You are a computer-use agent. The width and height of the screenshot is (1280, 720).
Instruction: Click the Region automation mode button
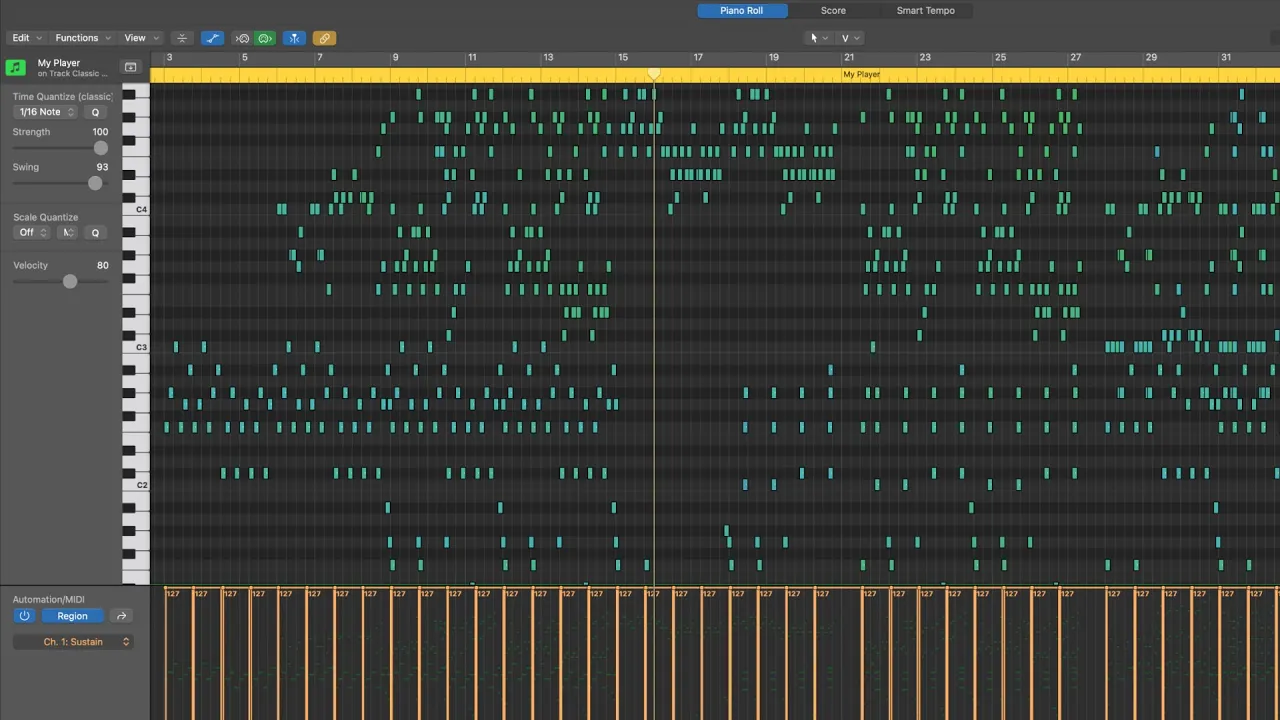pyautogui.click(x=72, y=616)
